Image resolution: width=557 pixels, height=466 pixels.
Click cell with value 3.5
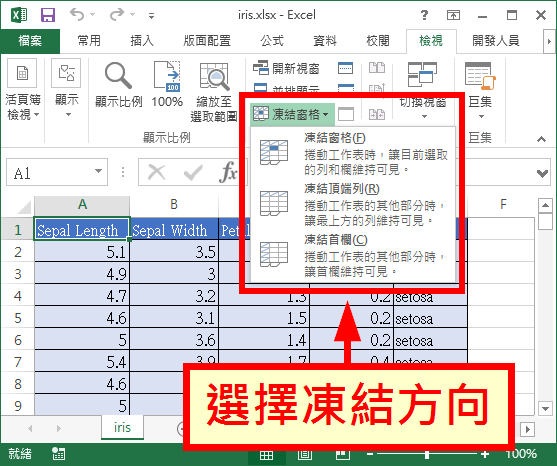pos(174,252)
